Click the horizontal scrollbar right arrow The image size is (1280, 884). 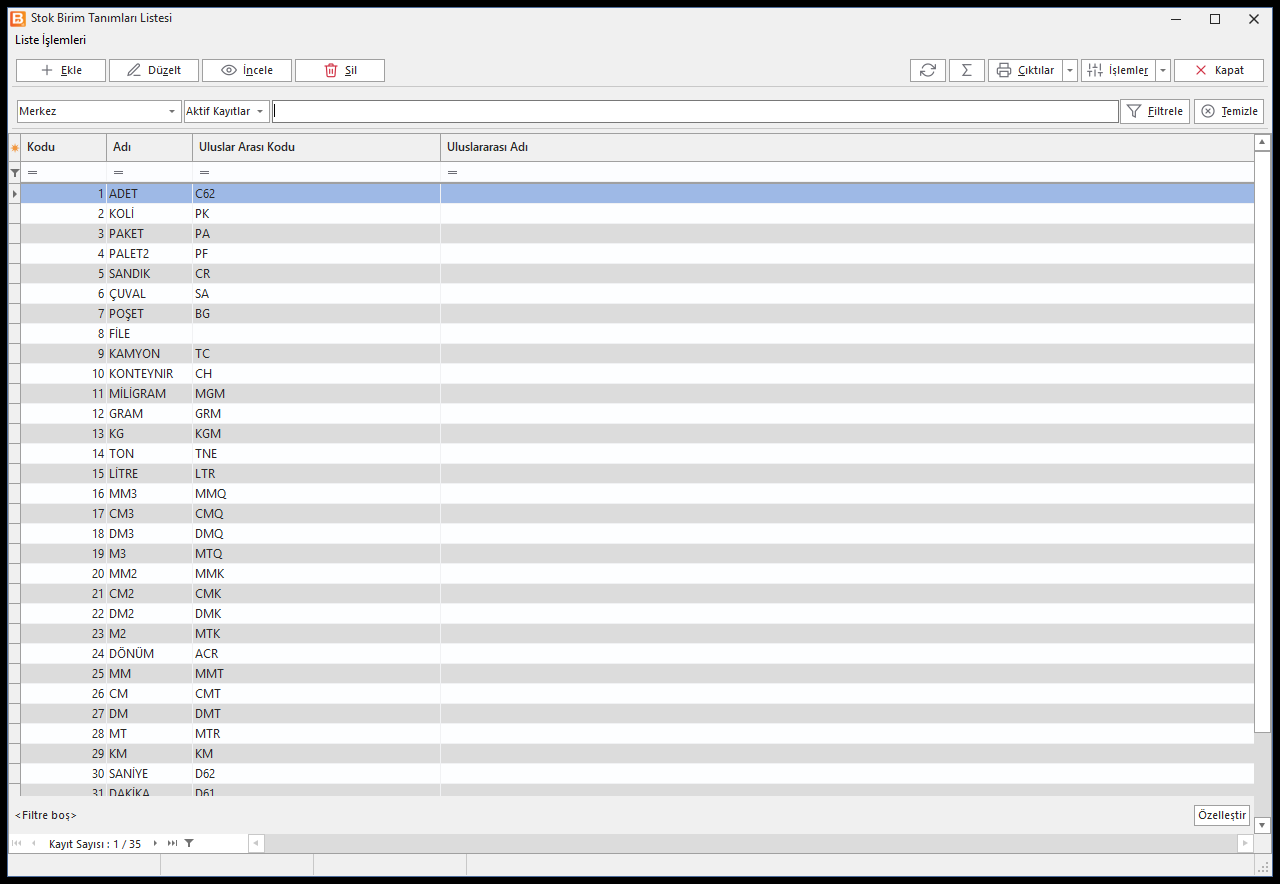click(1245, 843)
